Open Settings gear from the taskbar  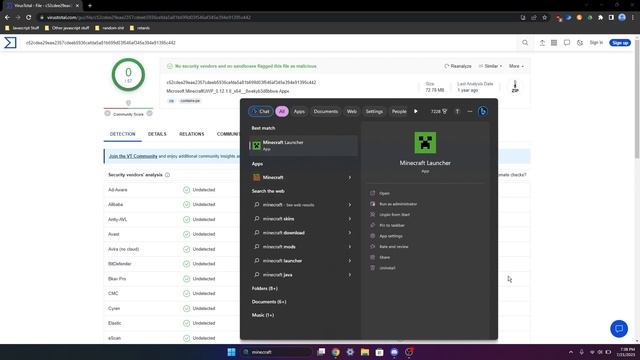click(x=350, y=352)
